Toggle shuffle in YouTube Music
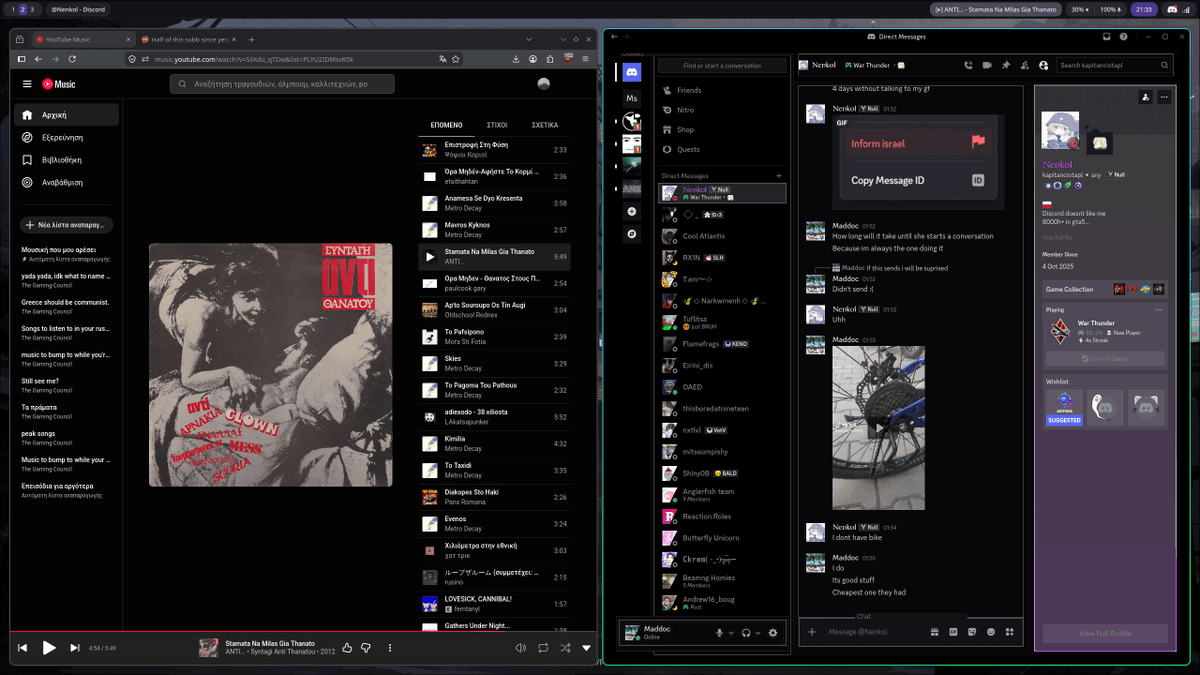 pyautogui.click(x=565, y=648)
